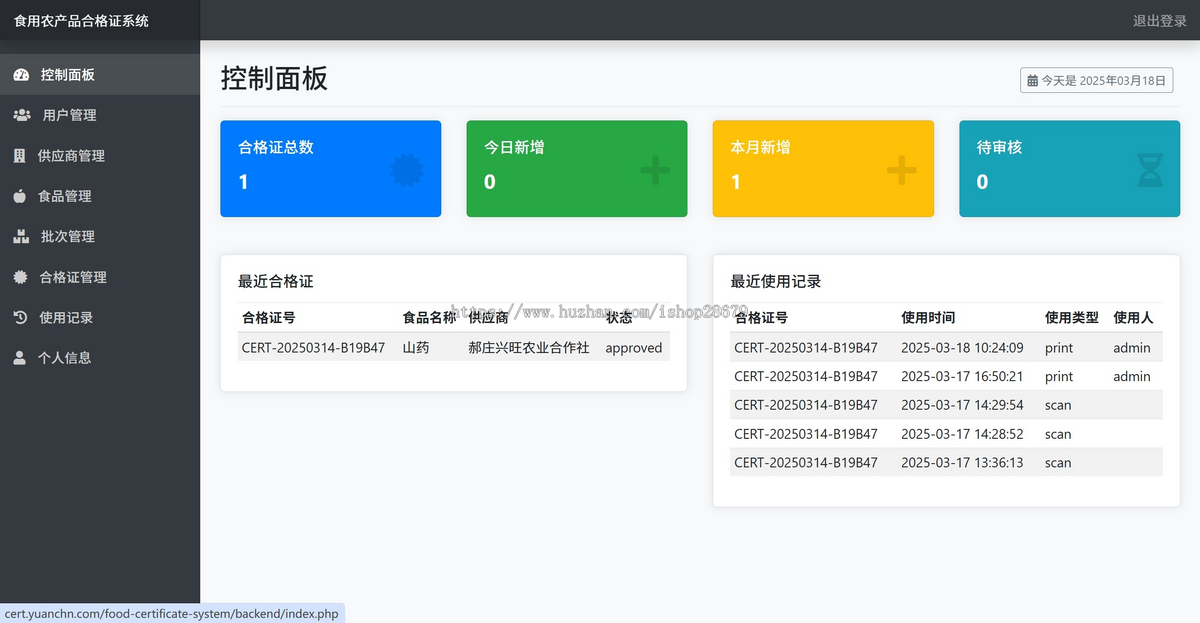Go to 供应商管理 in the sidebar
Viewport: 1200px width, 623px height.
click(x=100, y=156)
